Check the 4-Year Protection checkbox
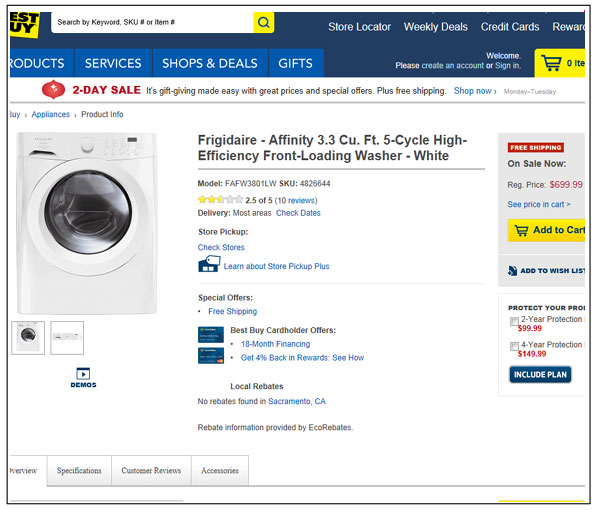 (x=514, y=346)
